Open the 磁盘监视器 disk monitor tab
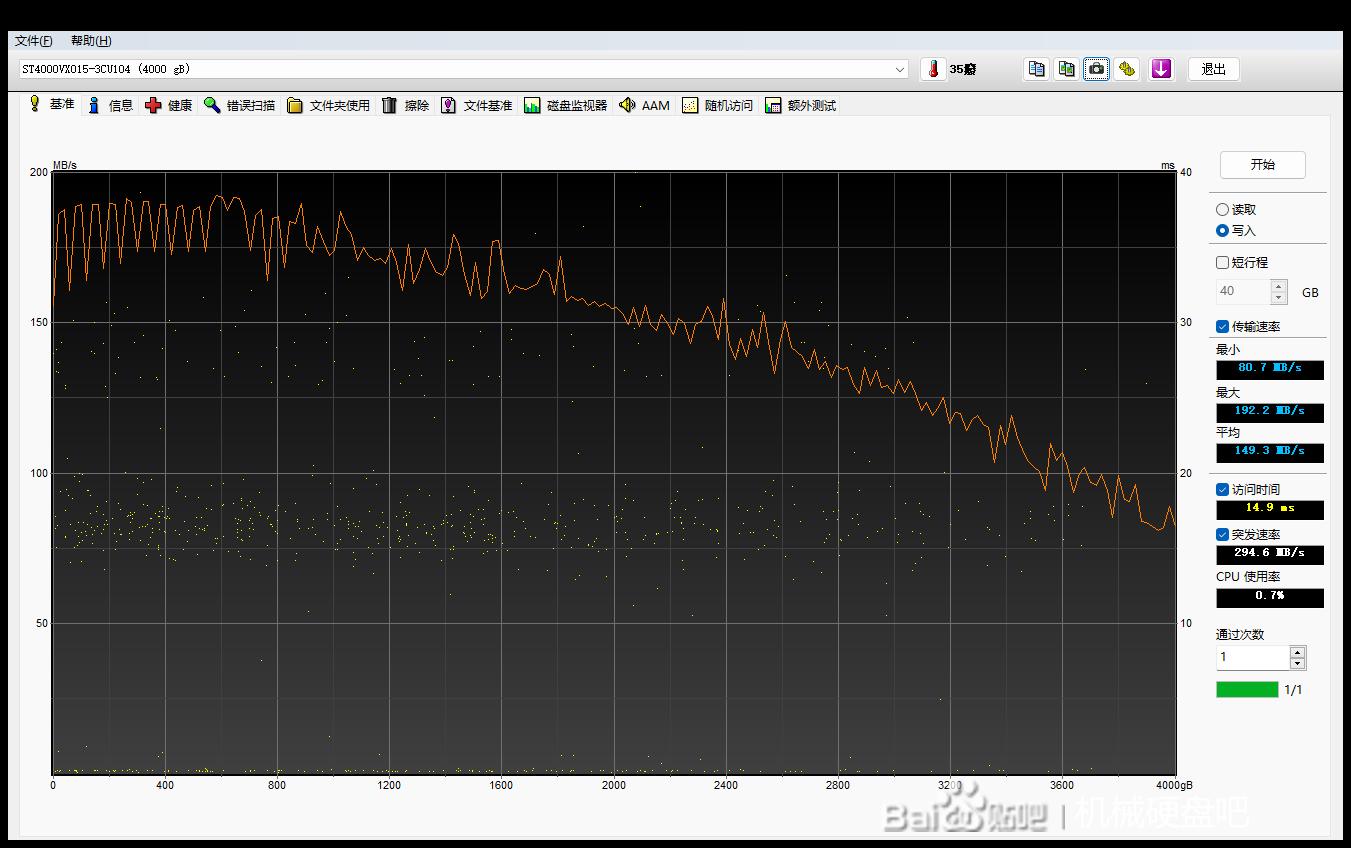The height and width of the screenshot is (848, 1351). click(566, 105)
